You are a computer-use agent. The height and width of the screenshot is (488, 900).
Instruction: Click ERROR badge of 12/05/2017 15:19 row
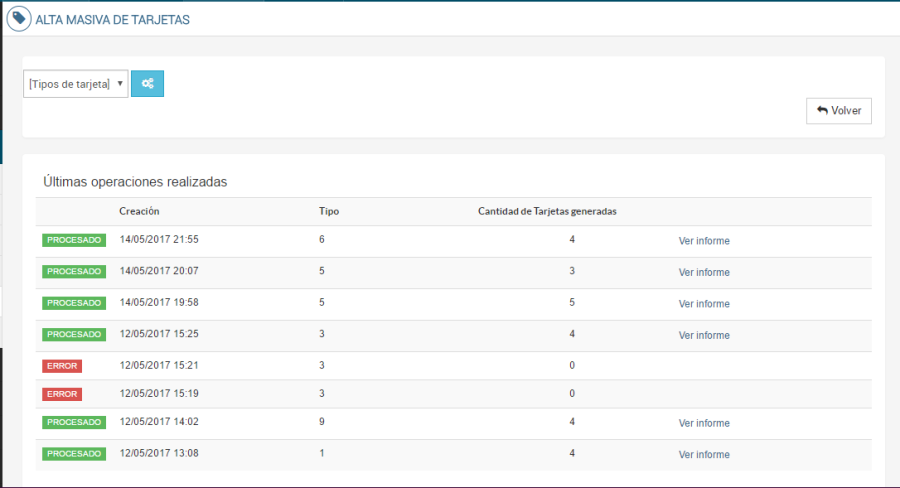click(x=62, y=394)
